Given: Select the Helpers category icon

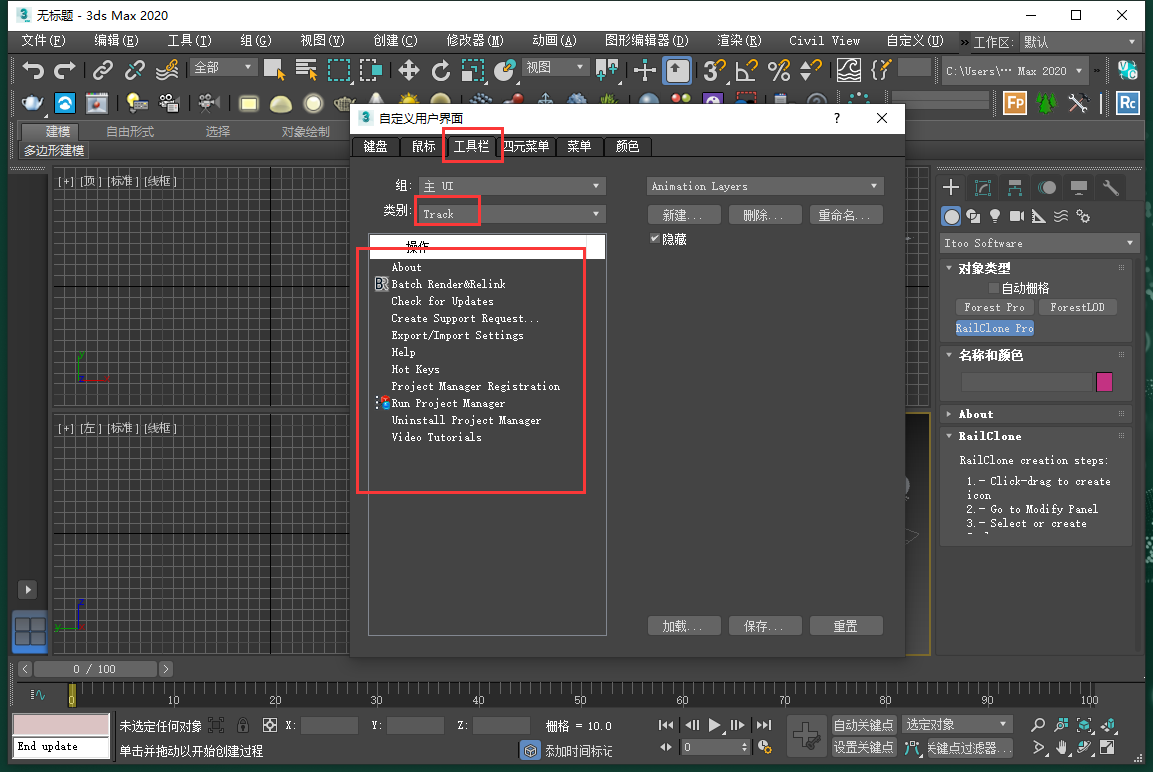Looking at the screenshot, I should (x=1038, y=216).
